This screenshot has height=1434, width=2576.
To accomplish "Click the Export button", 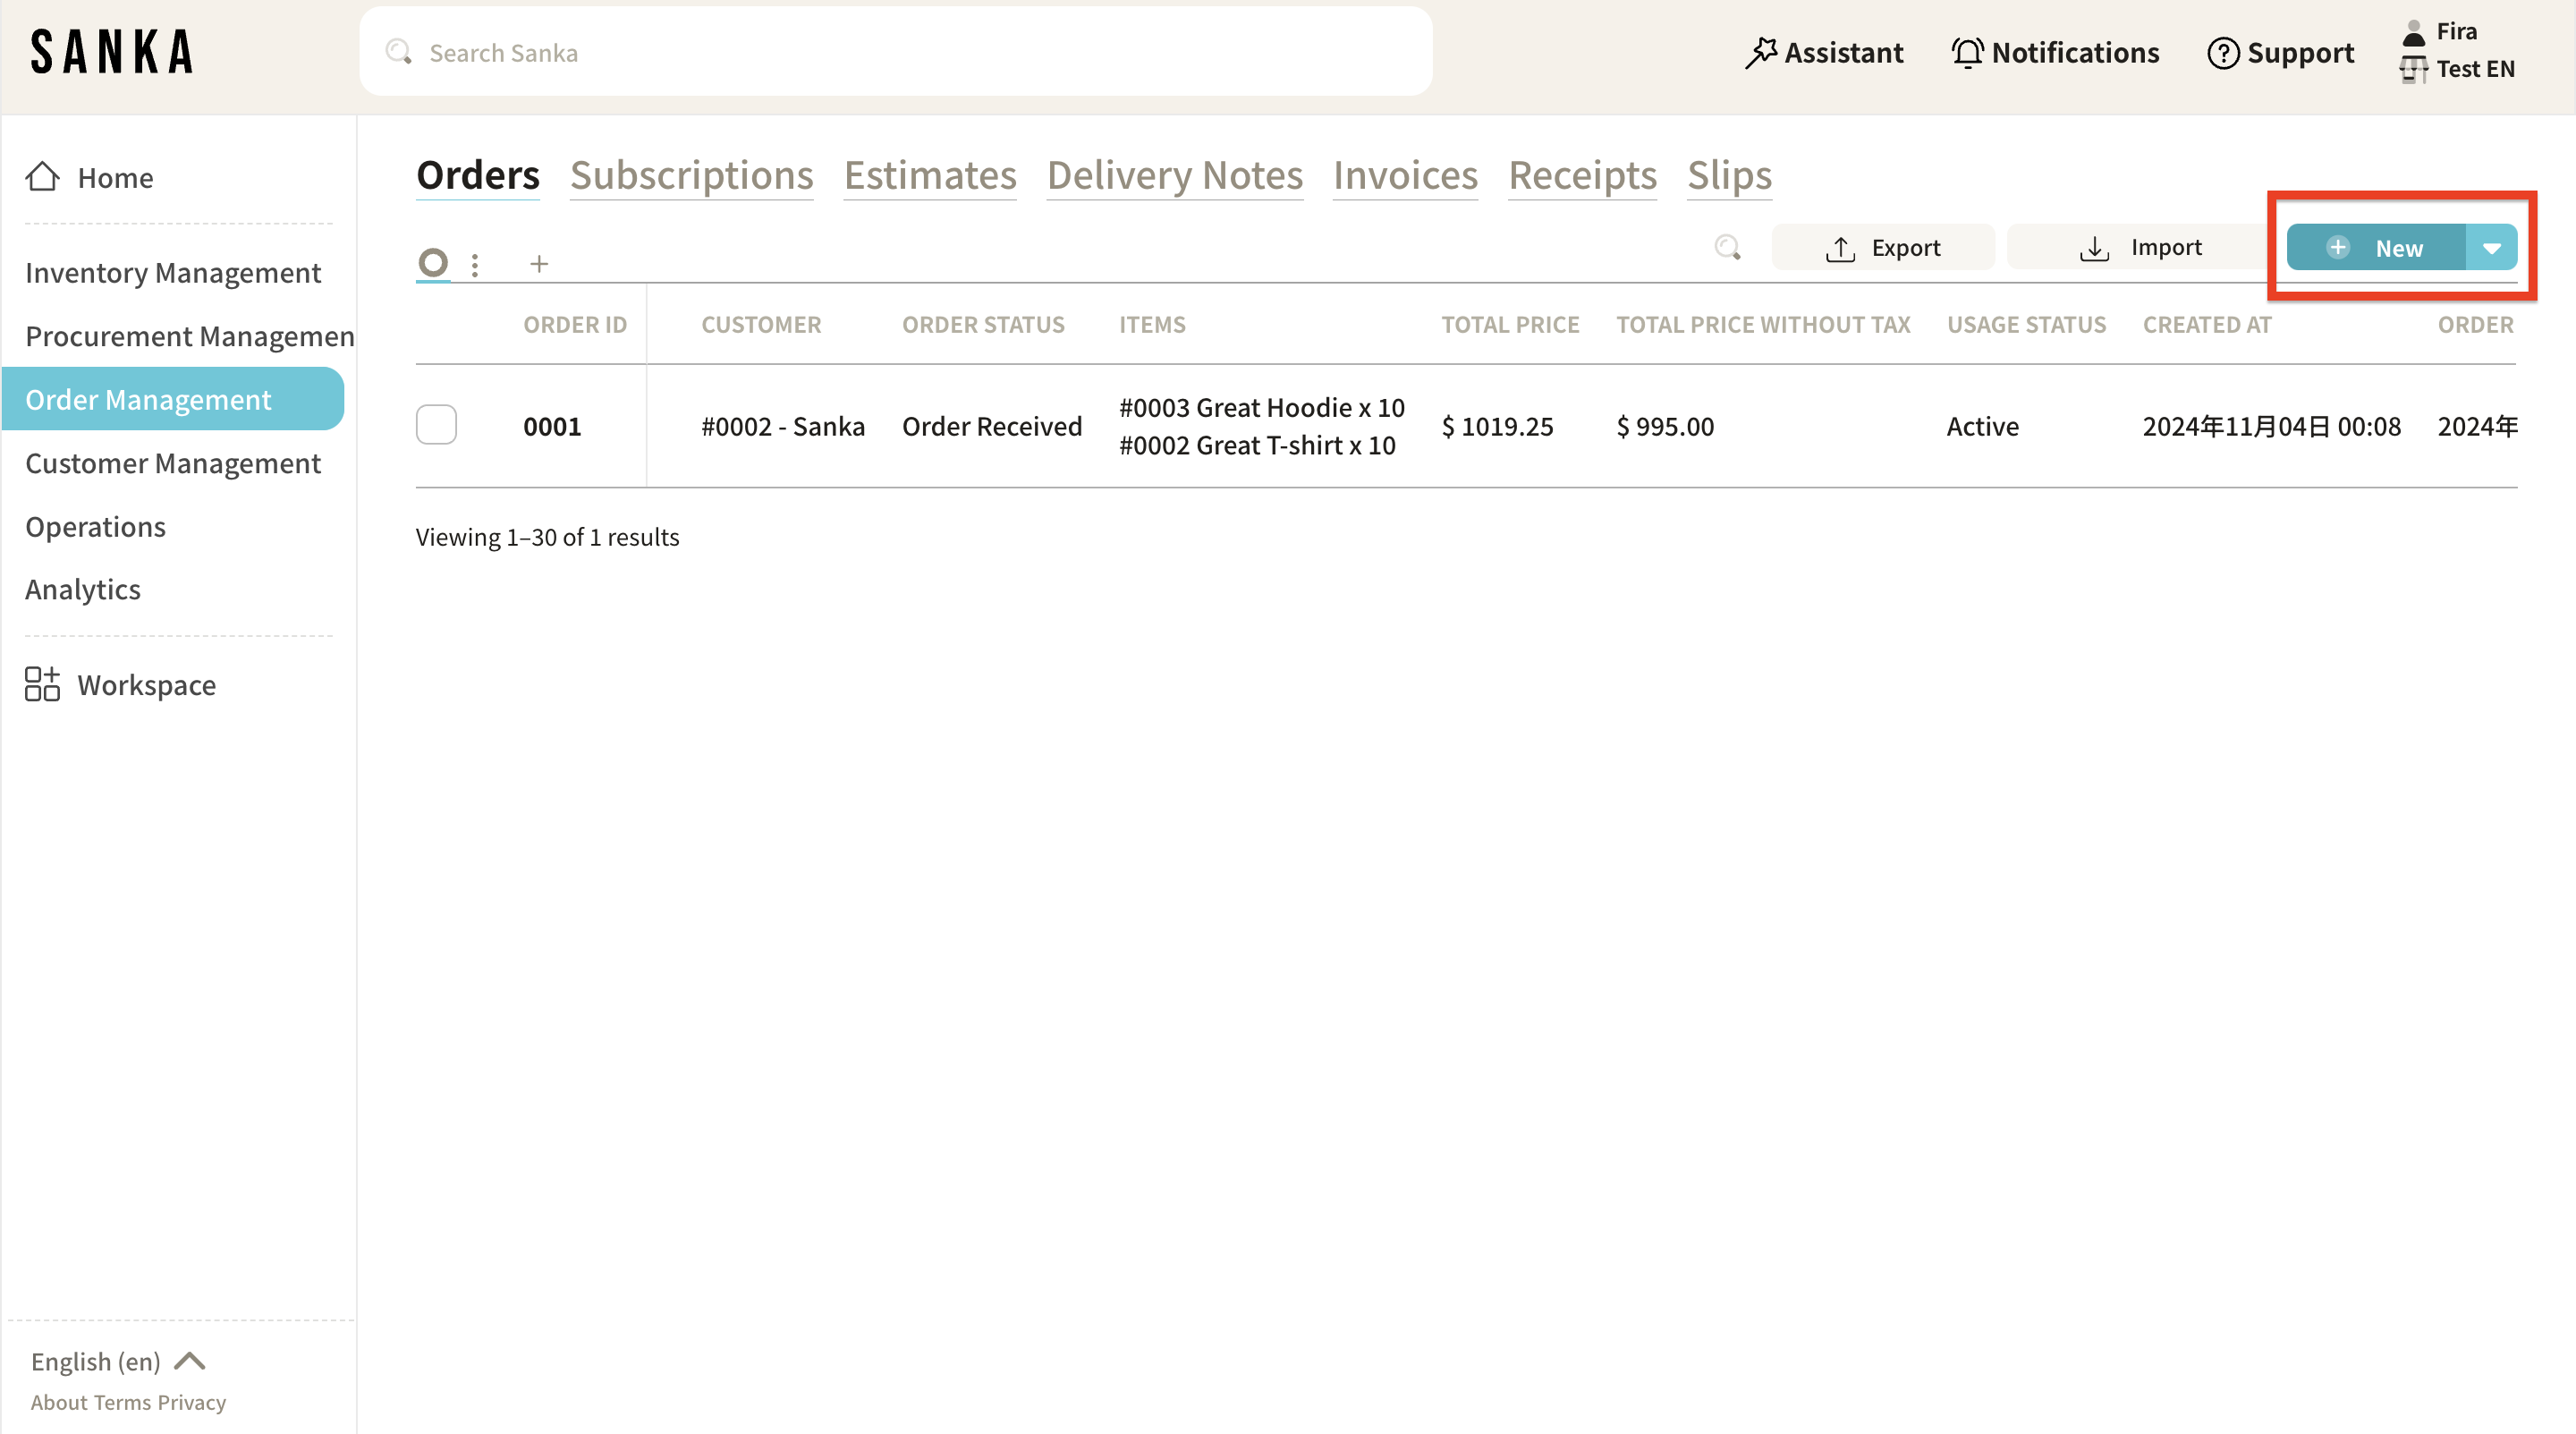I will pyautogui.click(x=1883, y=248).
